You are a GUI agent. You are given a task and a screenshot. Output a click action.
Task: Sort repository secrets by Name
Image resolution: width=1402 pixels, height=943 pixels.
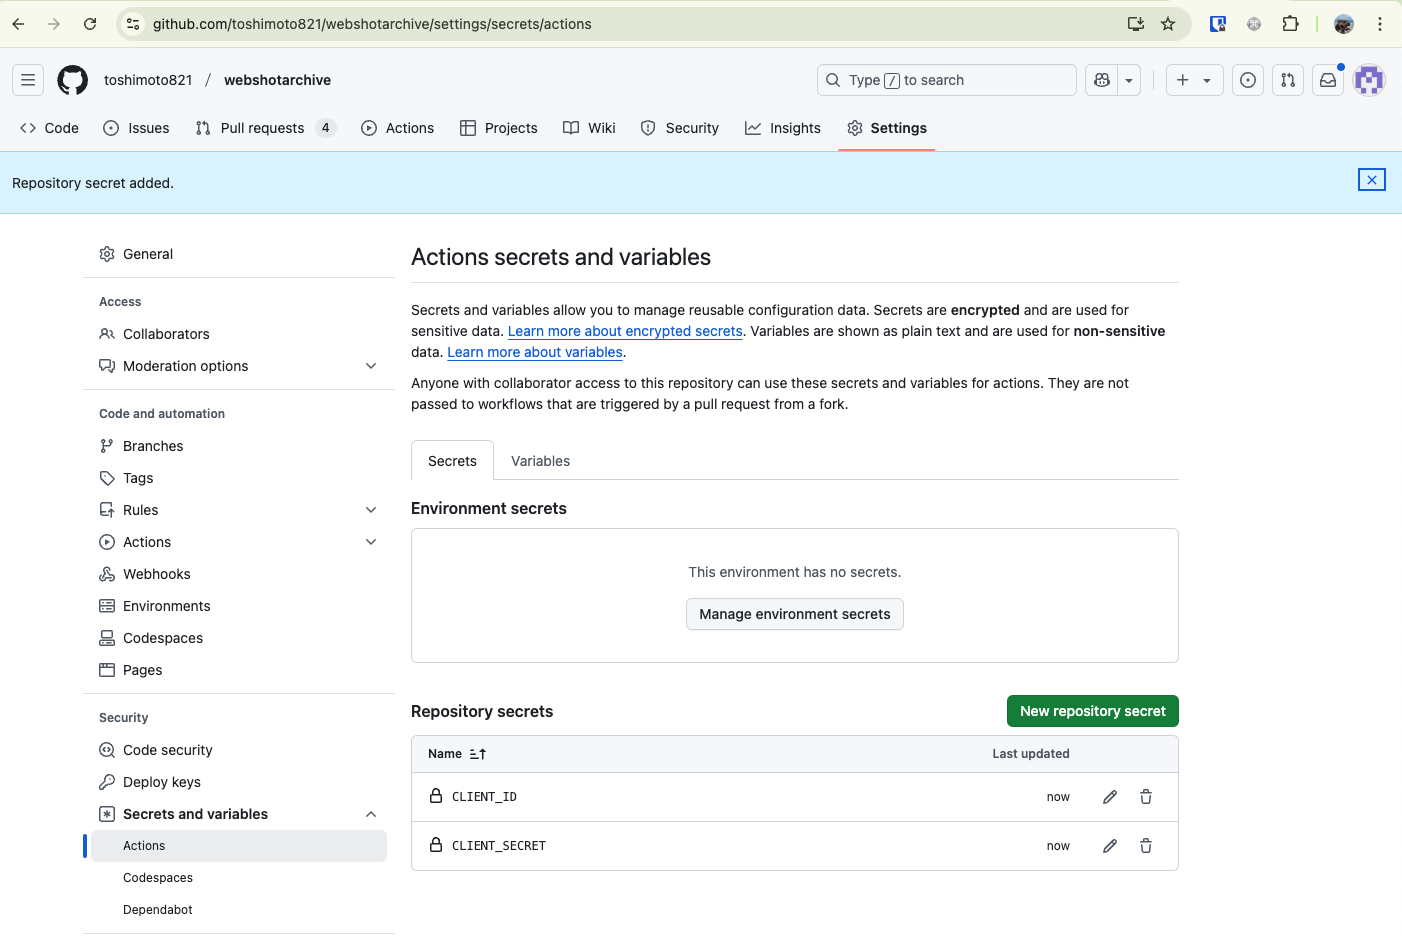coord(457,753)
